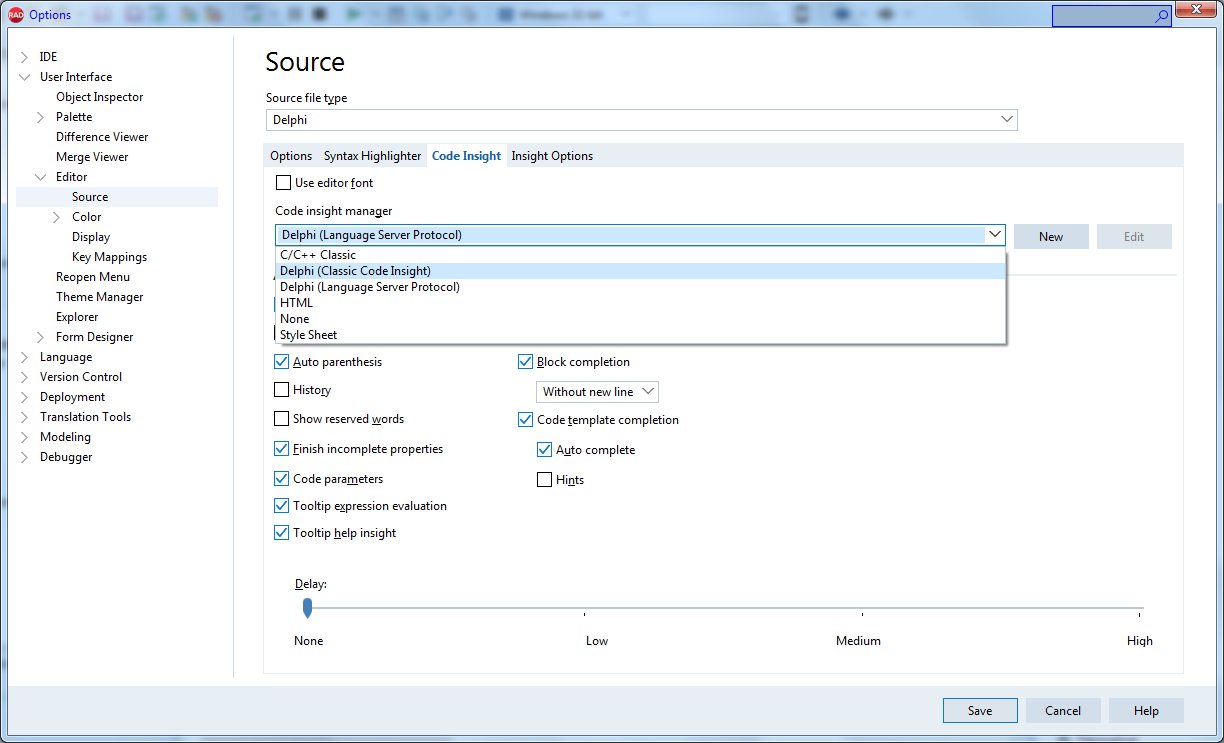Select the Code Insight tab

pos(467,156)
